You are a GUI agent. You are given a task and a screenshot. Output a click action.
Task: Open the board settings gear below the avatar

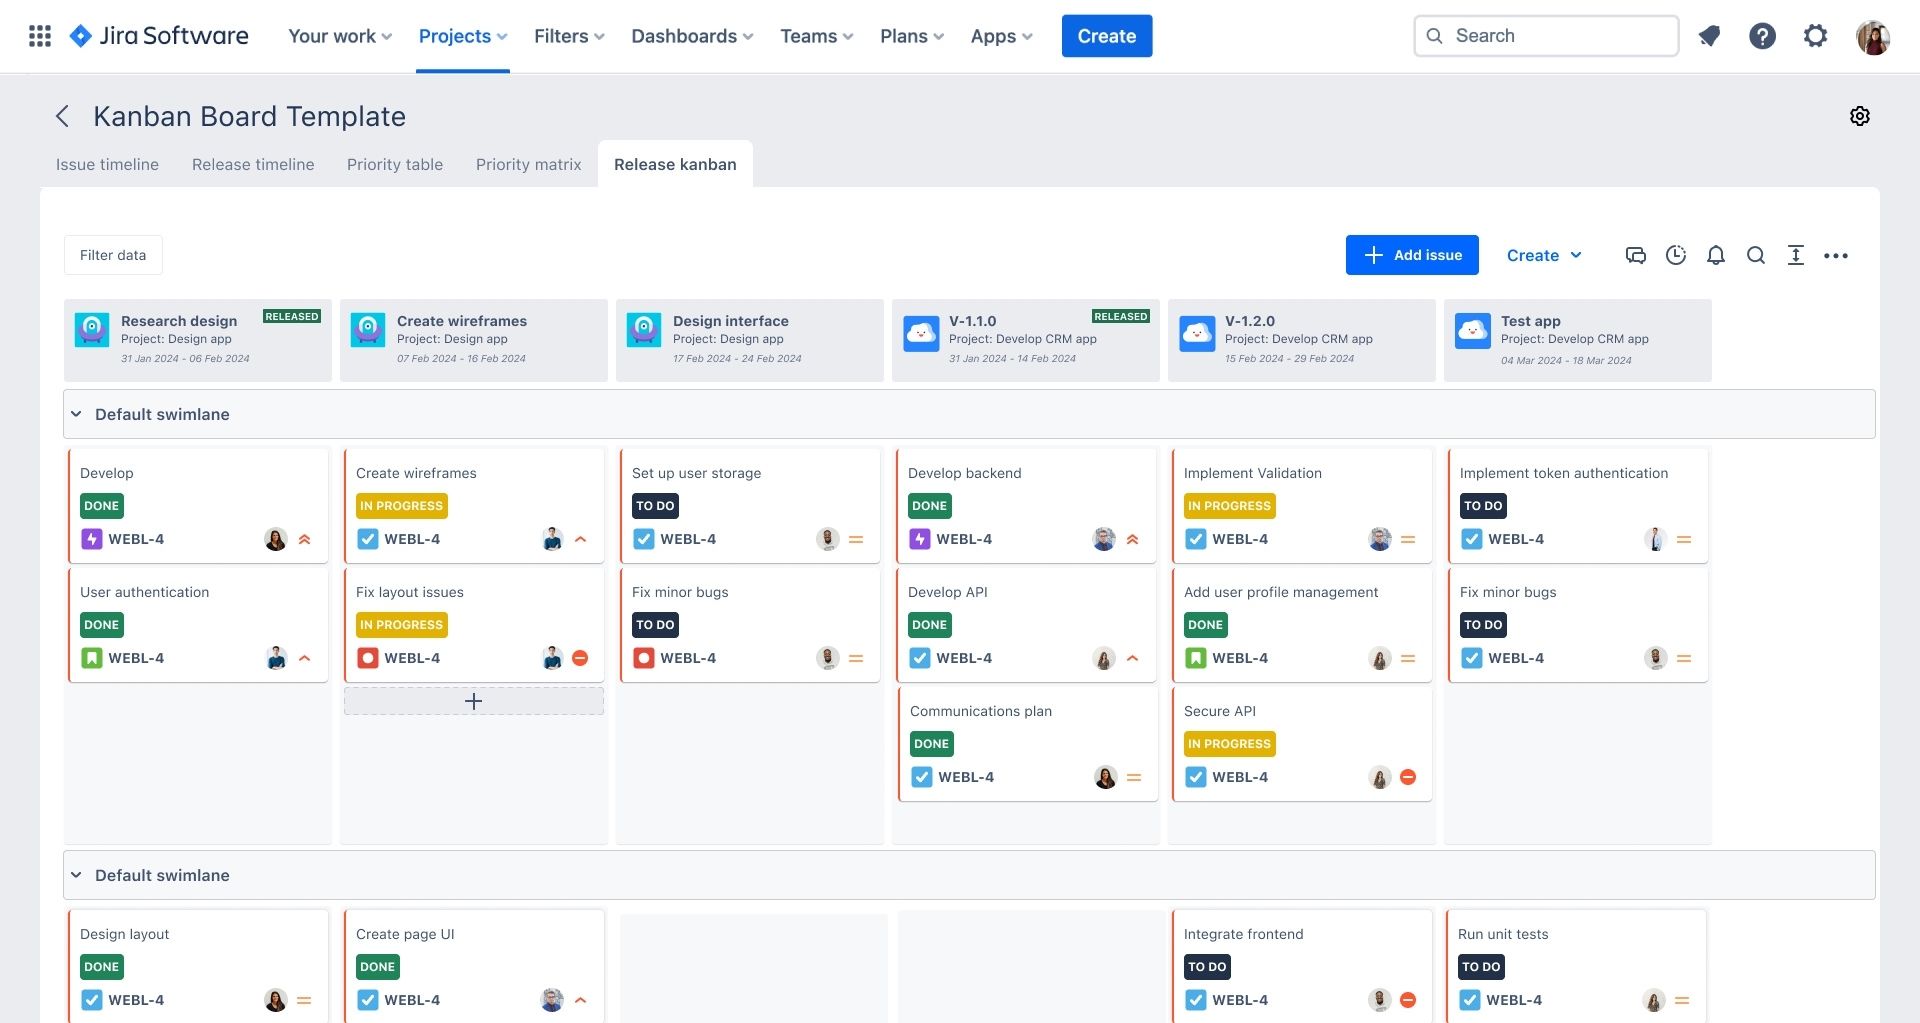1860,116
